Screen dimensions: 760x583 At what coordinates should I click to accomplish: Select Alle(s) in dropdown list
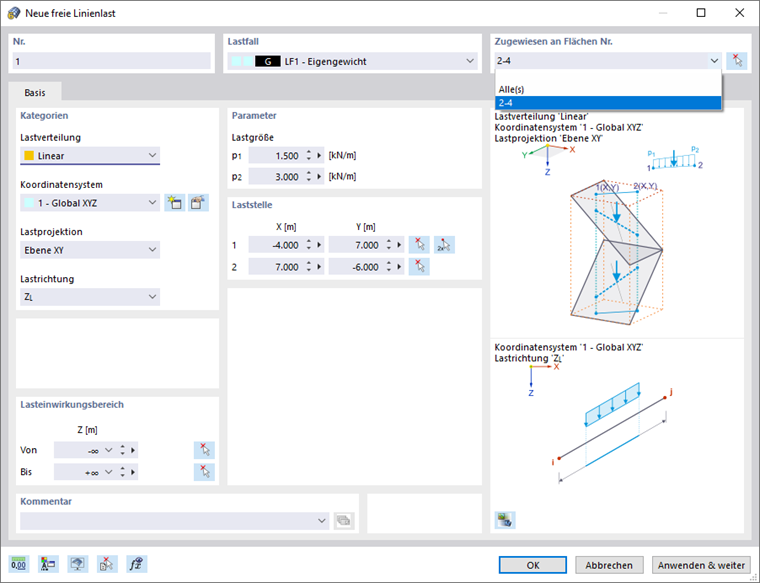(608, 89)
